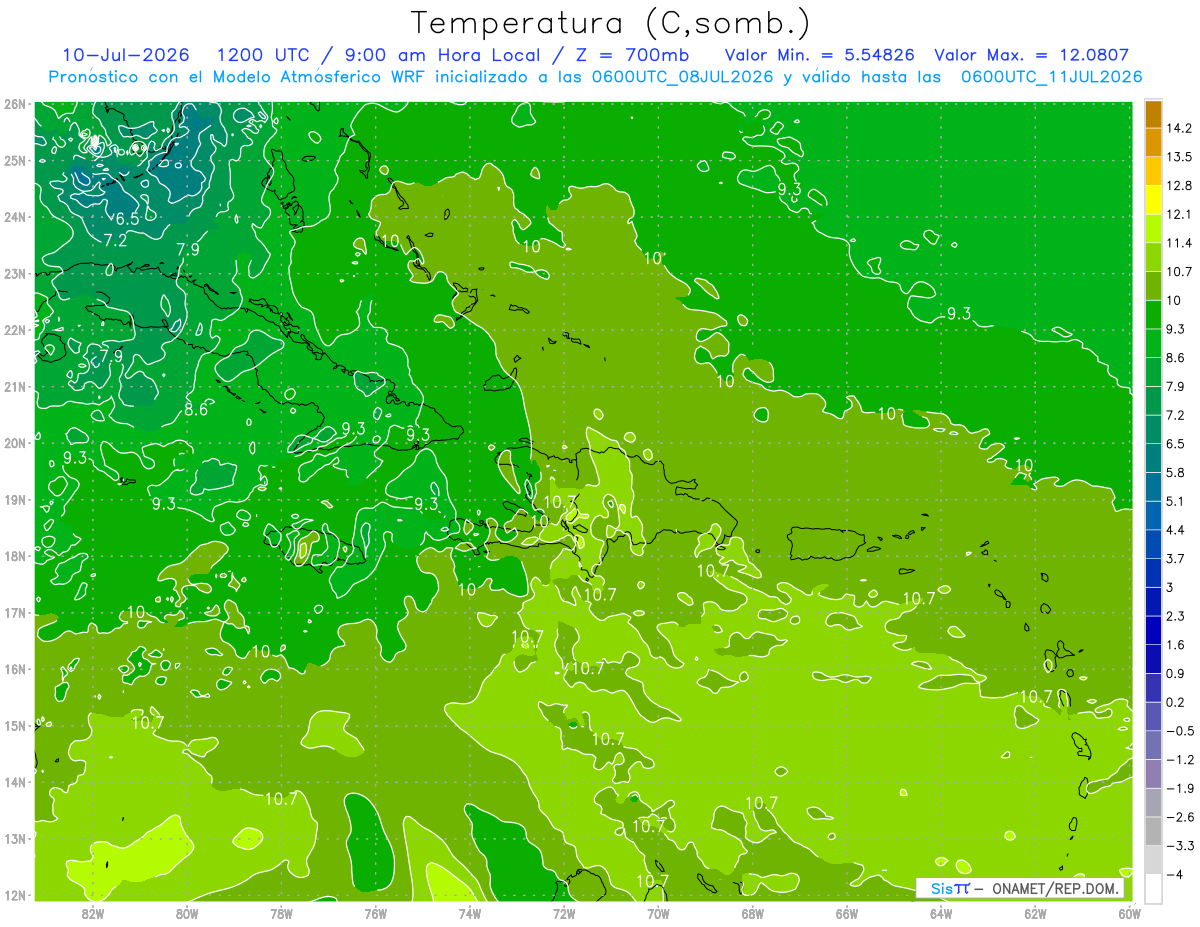This screenshot has width=1200, height=927.
Task: Click the title "Temperatura (C,somb.)"
Action: pos(610,23)
